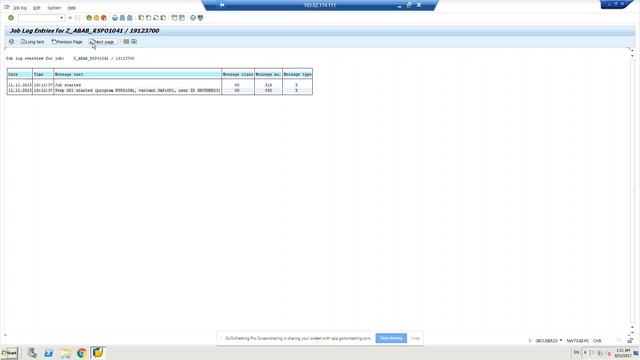Click the Find binoculars icon

[x=122, y=18]
